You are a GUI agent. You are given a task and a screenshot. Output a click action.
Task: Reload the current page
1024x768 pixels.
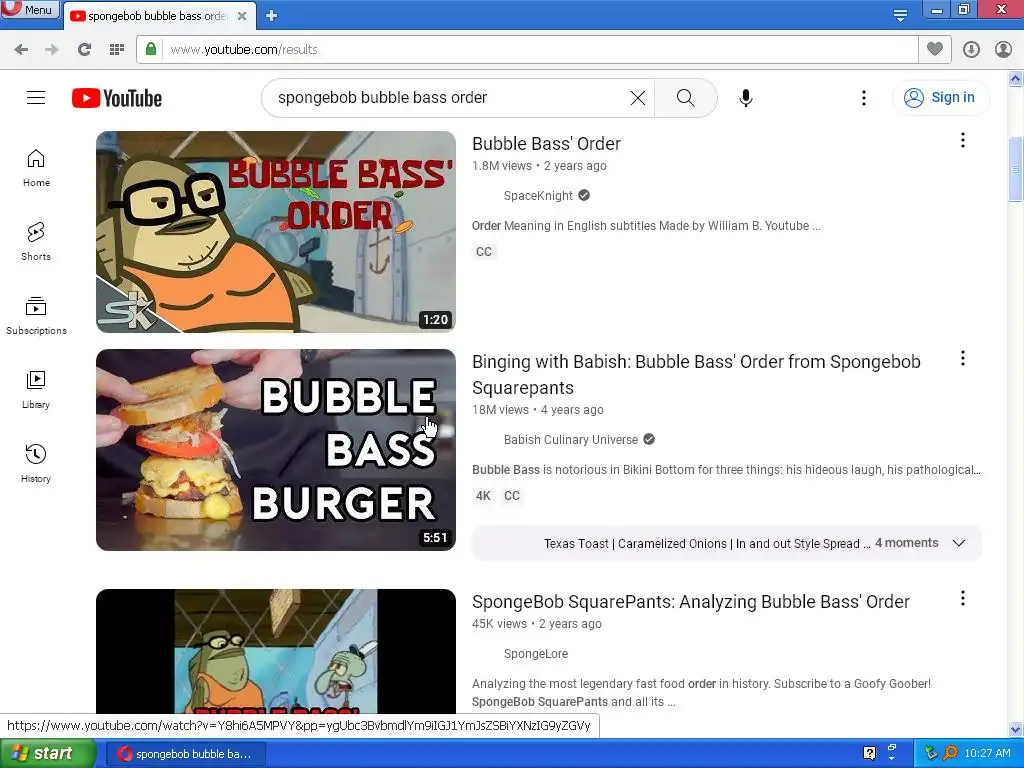84,50
